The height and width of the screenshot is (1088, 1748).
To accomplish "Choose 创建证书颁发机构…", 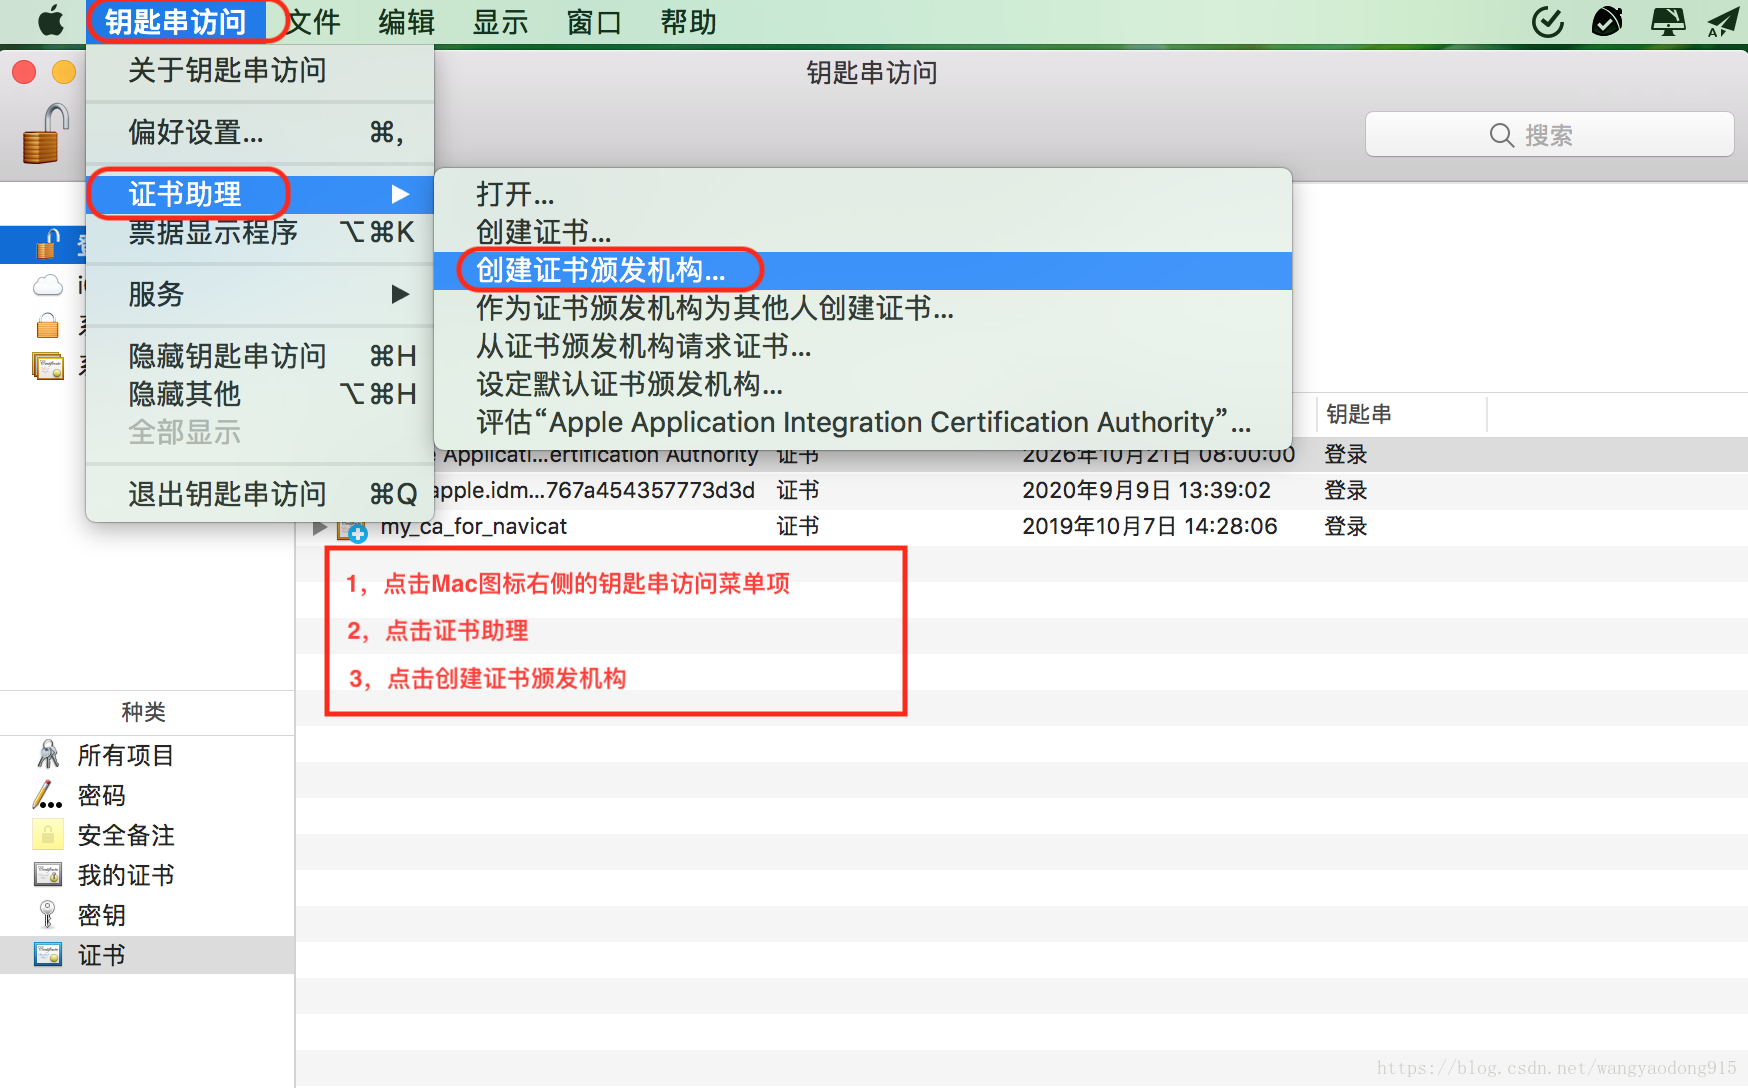I will tap(863, 270).
